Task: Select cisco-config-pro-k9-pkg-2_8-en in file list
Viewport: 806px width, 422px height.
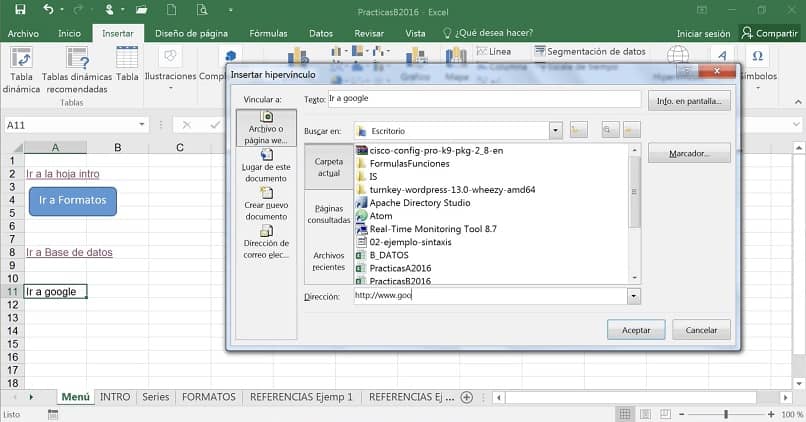Action: [436, 151]
